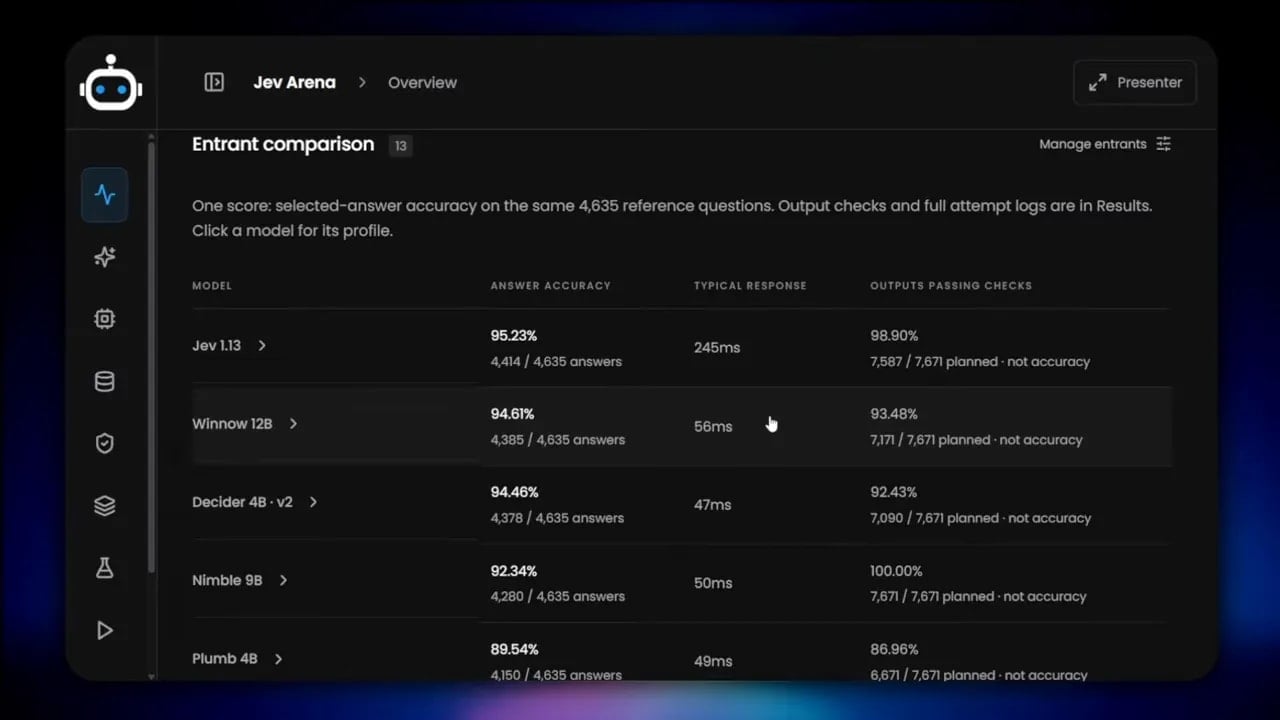Click the Manage entrants sliders icon

(1163, 144)
